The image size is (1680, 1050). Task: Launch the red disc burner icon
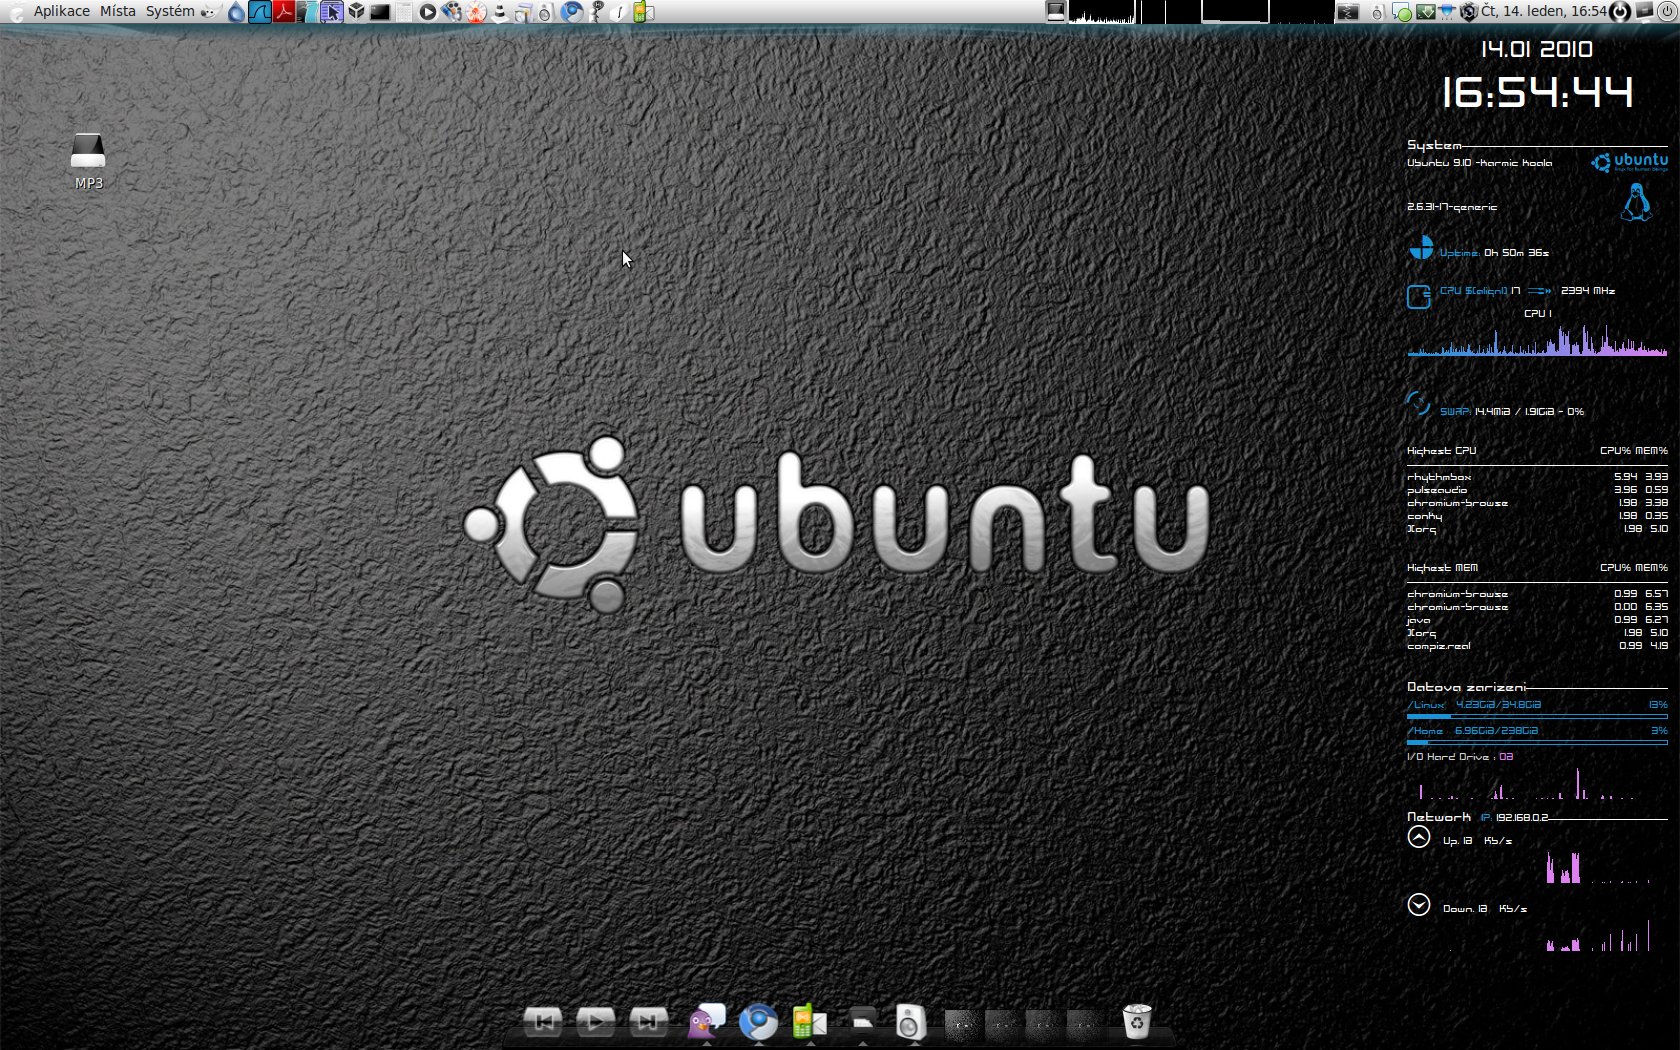(476, 12)
